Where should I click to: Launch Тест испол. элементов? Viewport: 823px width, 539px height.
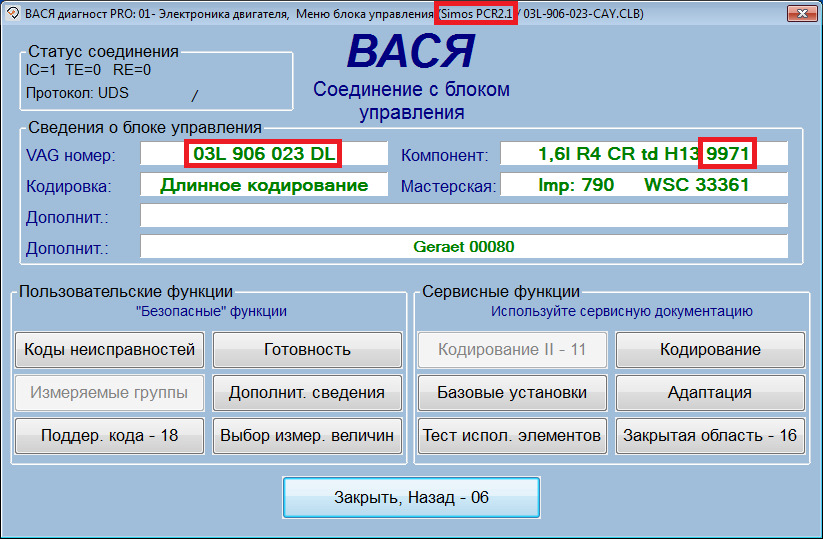pyautogui.click(x=511, y=436)
